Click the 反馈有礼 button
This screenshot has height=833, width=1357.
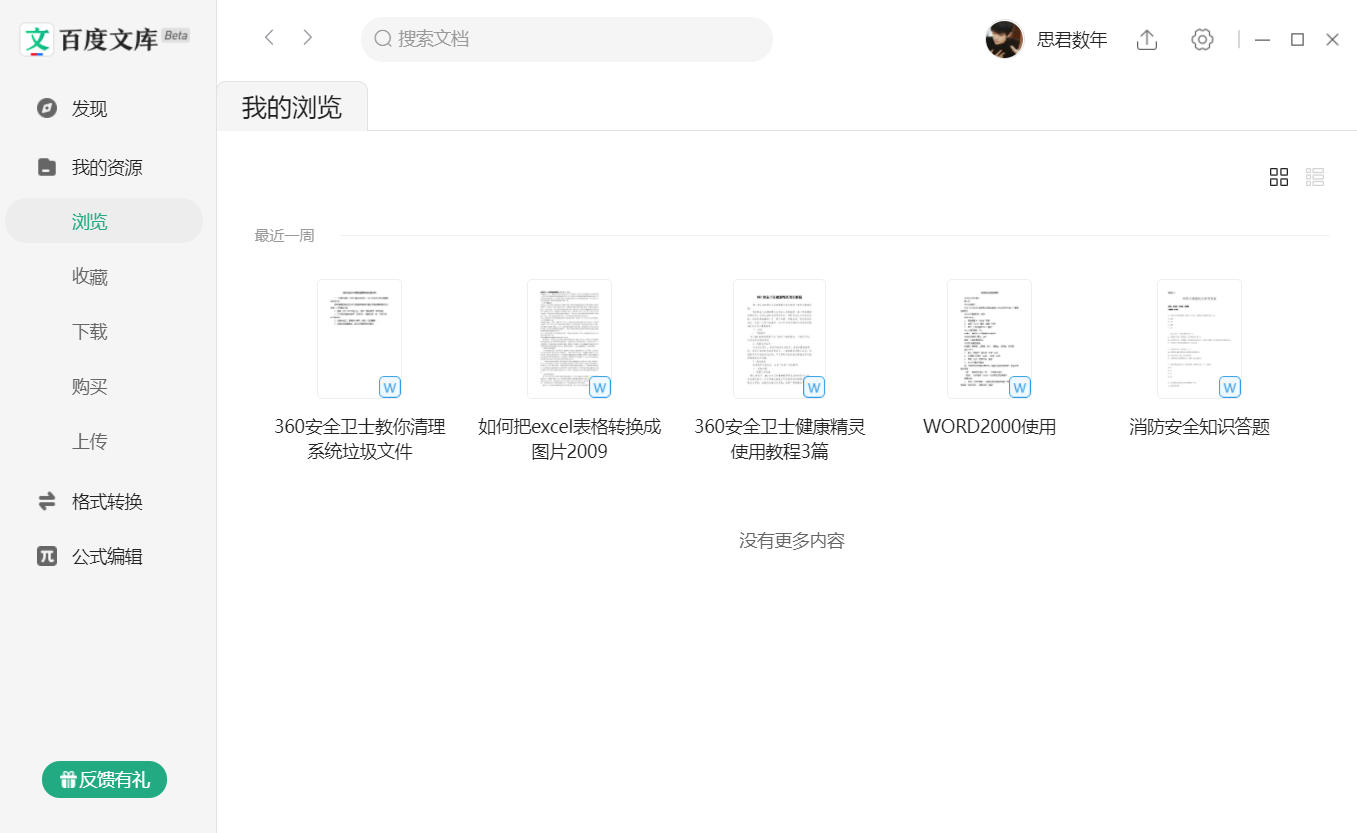[104, 779]
